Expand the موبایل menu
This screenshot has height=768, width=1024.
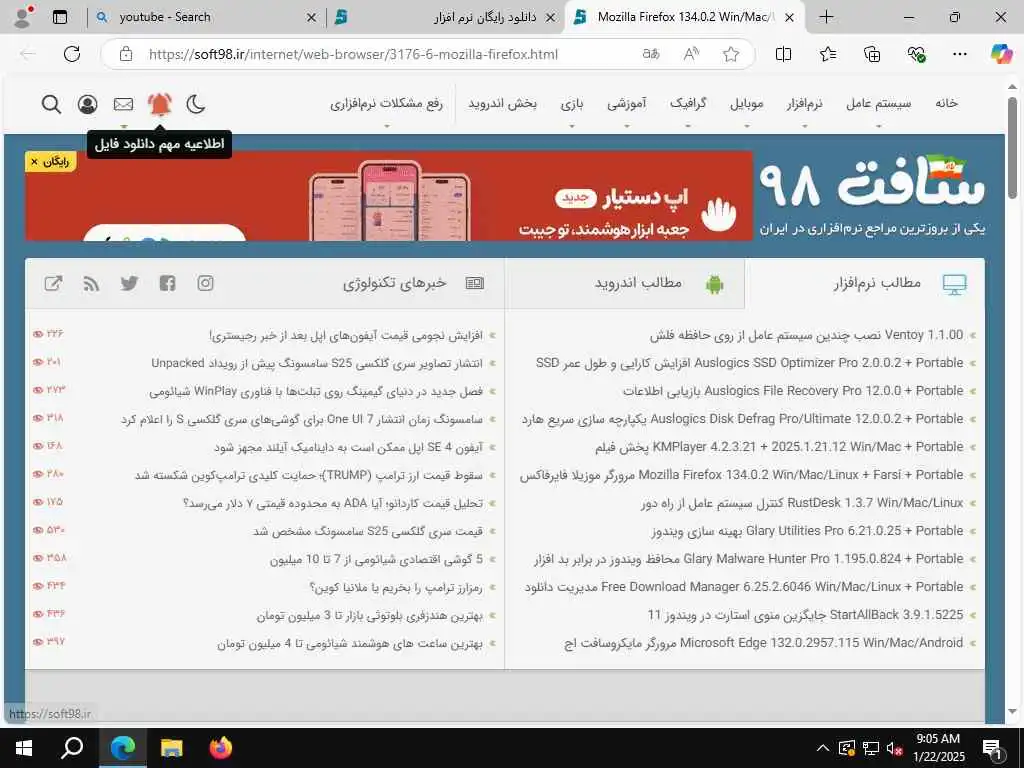tap(746, 103)
